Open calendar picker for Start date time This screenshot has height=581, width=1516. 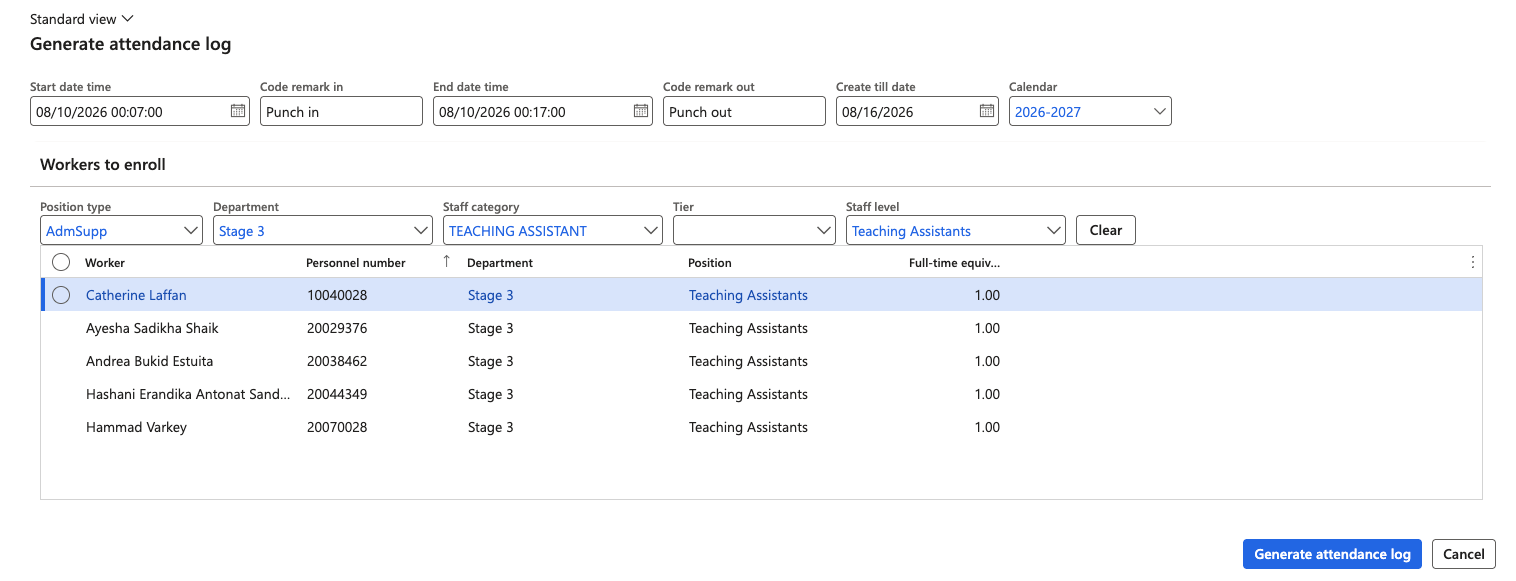[x=238, y=111]
